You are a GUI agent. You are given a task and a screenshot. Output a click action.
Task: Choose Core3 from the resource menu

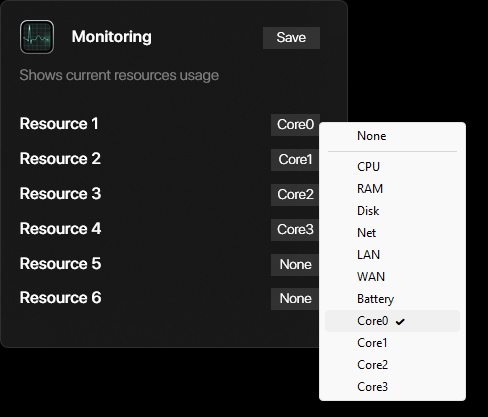pyautogui.click(x=392, y=387)
